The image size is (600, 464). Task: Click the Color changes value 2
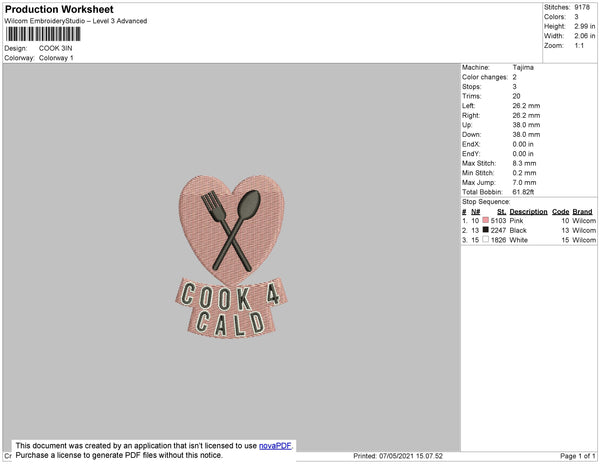514,77
